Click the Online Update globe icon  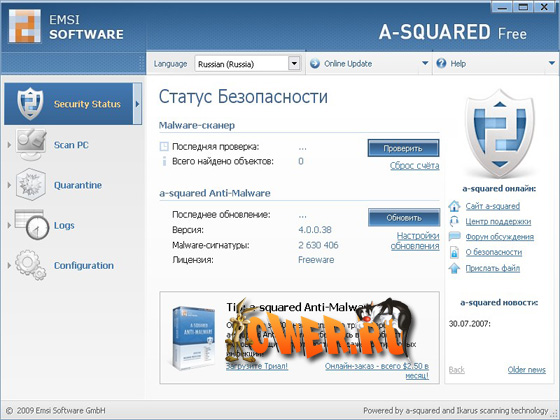point(315,64)
